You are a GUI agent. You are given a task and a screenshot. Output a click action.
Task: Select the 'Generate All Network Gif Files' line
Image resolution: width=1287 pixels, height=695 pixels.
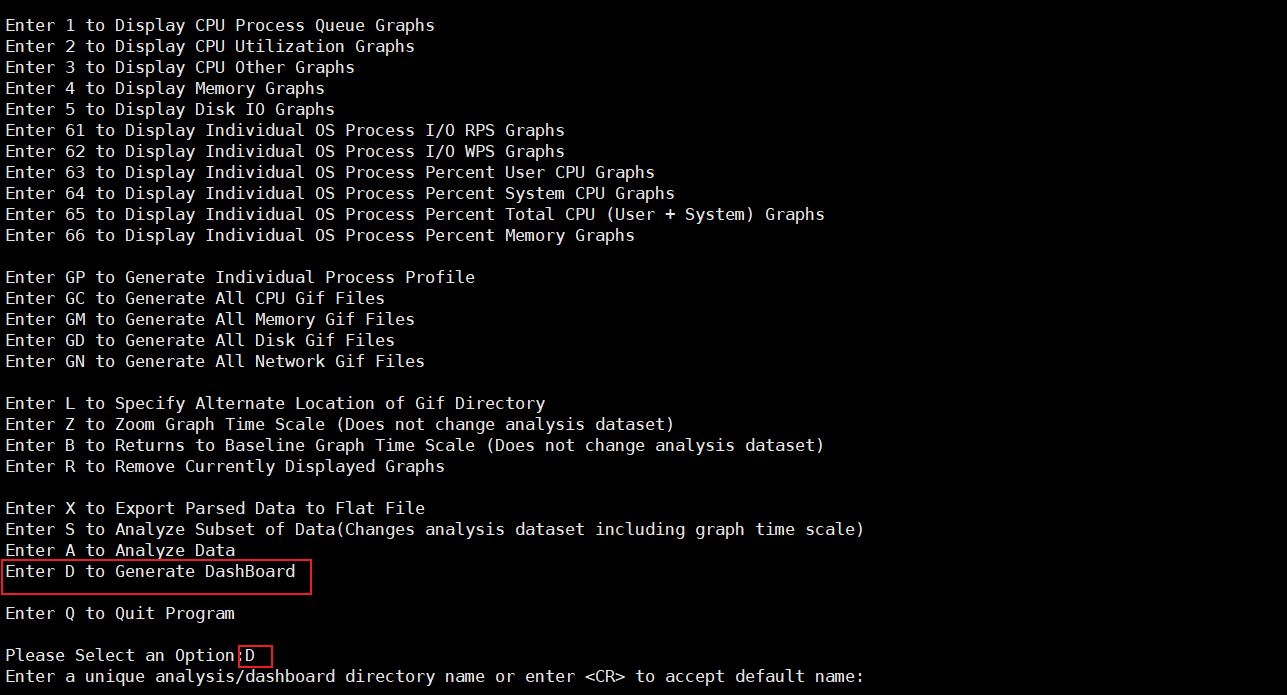[x=215, y=361]
